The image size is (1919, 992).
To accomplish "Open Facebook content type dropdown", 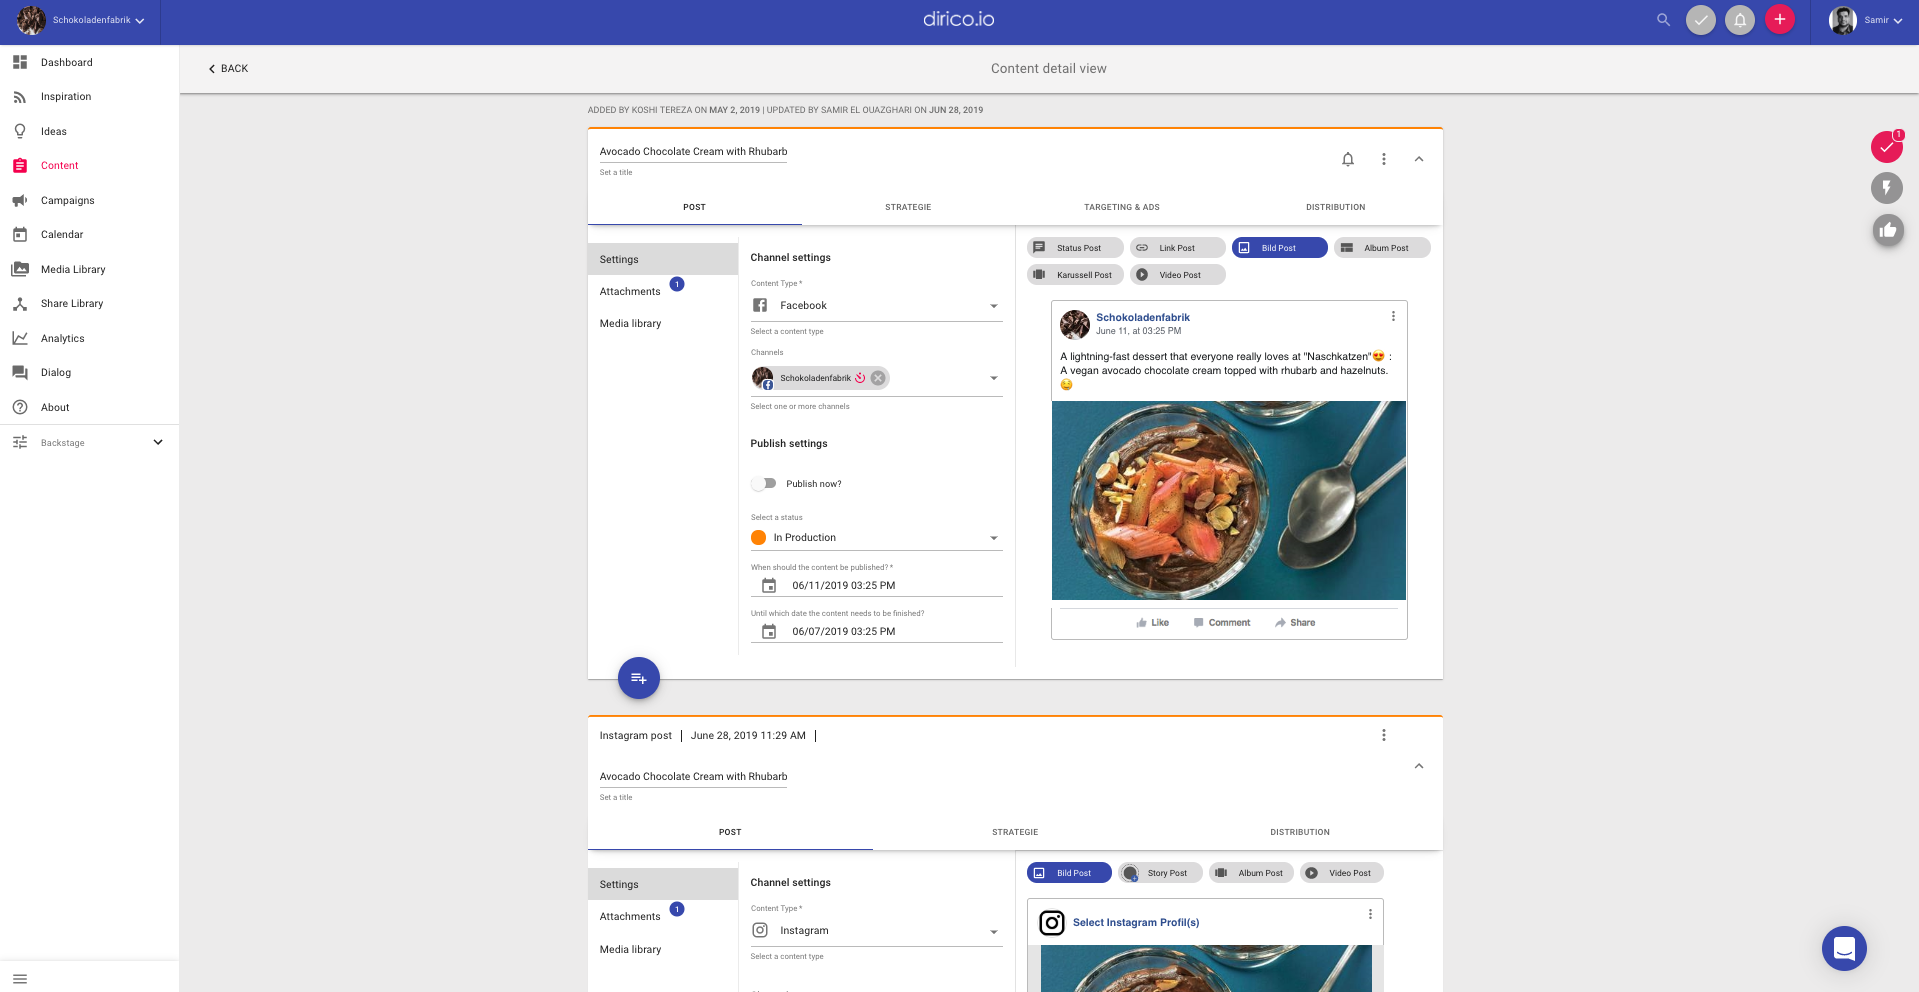I will click(877, 306).
